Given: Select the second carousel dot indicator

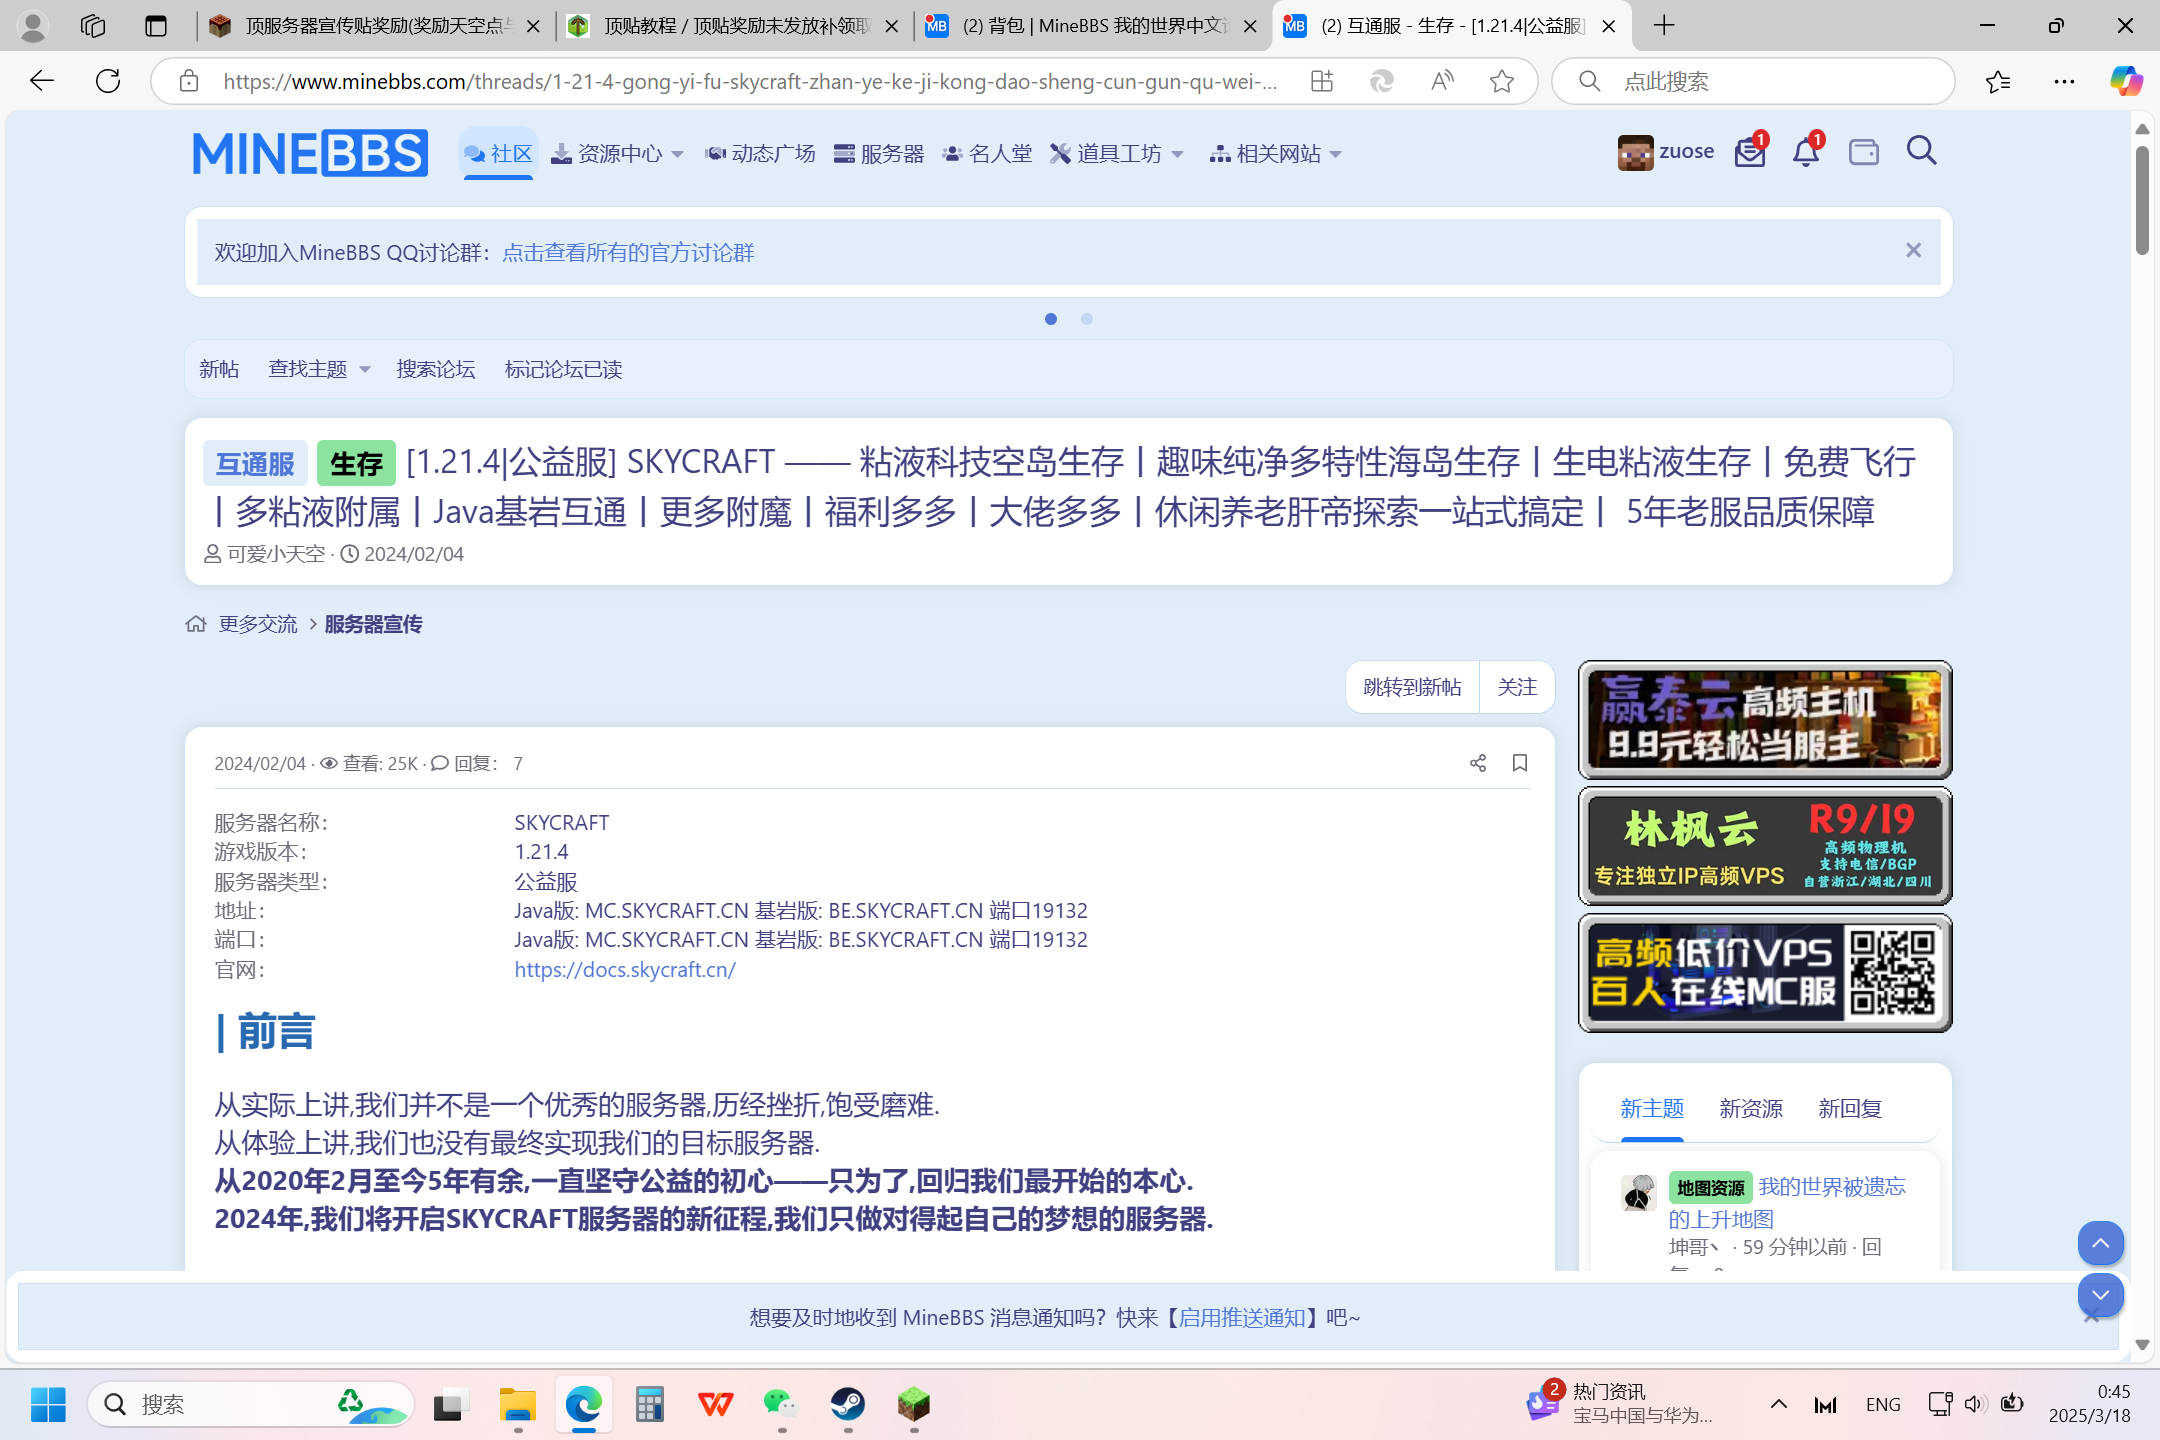Looking at the screenshot, I should (1087, 319).
